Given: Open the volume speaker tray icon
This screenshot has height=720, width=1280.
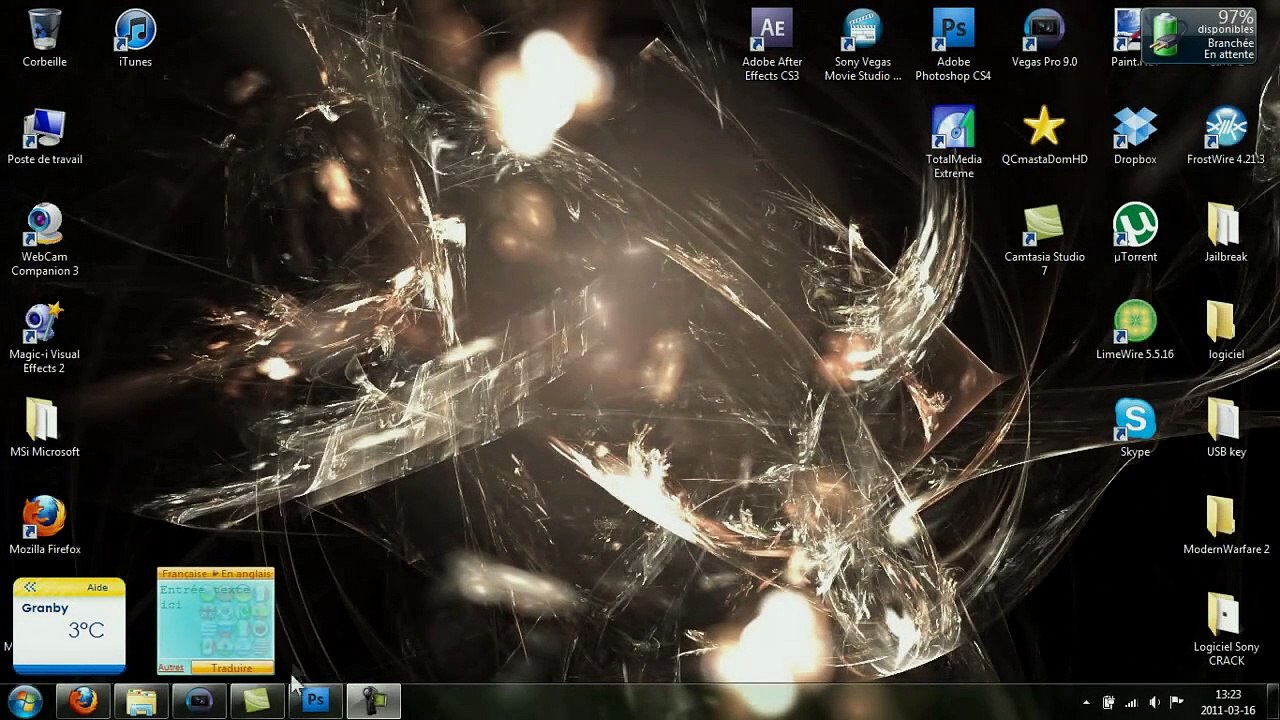Looking at the screenshot, I should click(x=1154, y=702).
